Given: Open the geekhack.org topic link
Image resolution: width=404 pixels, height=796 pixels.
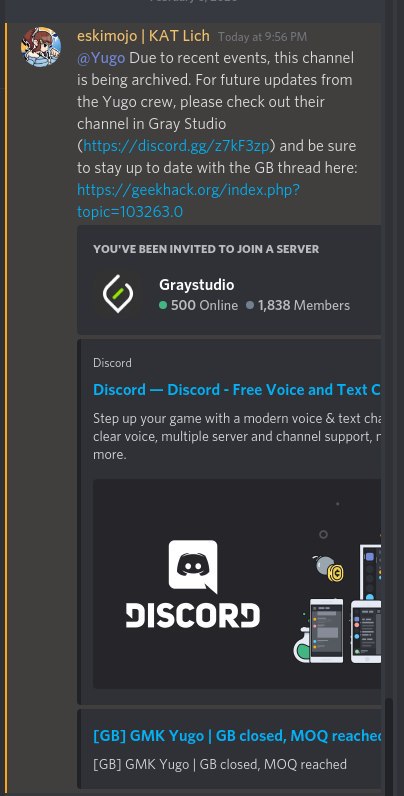Looking at the screenshot, I should click(x=188, y=201).
